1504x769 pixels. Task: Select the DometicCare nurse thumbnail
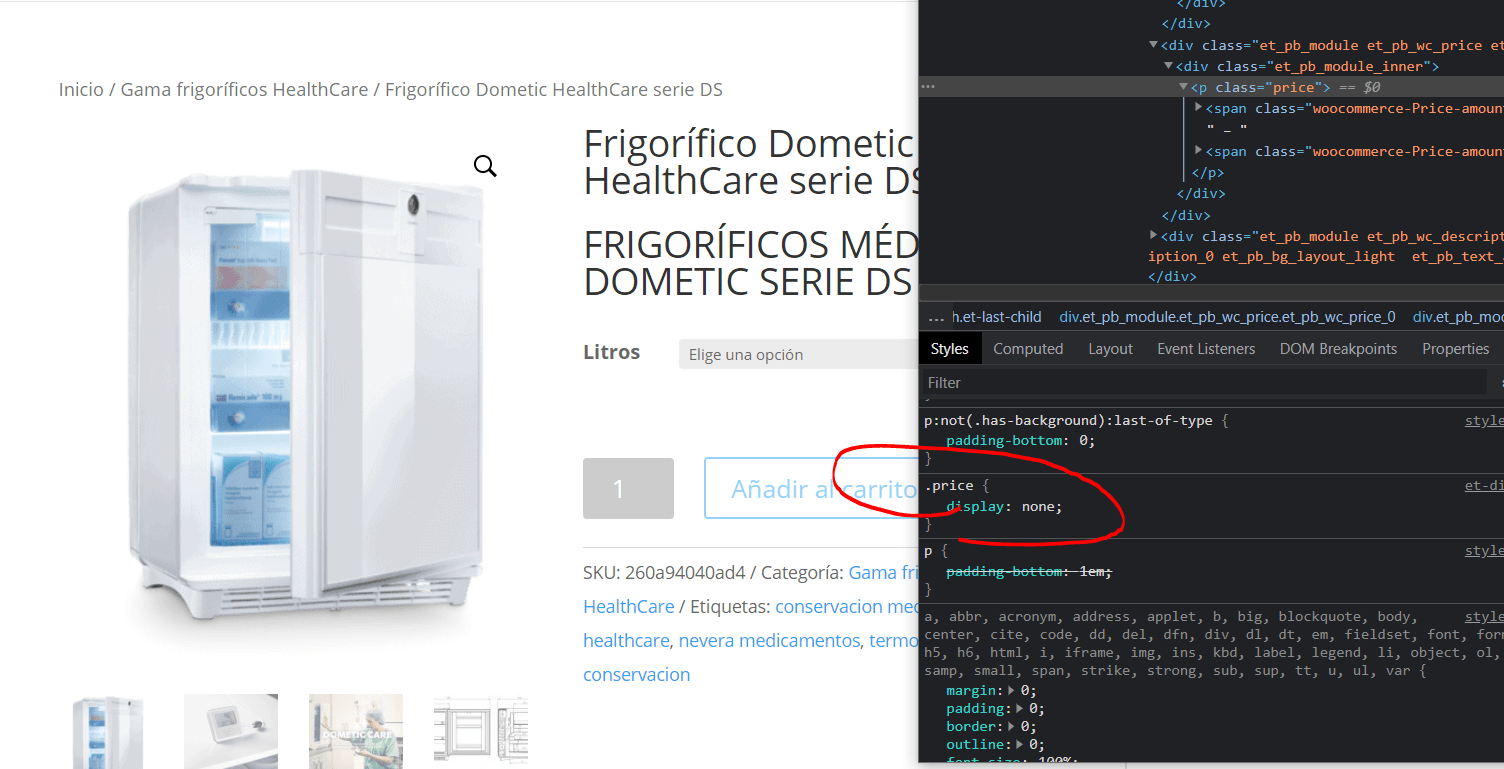tap(356, 731)
